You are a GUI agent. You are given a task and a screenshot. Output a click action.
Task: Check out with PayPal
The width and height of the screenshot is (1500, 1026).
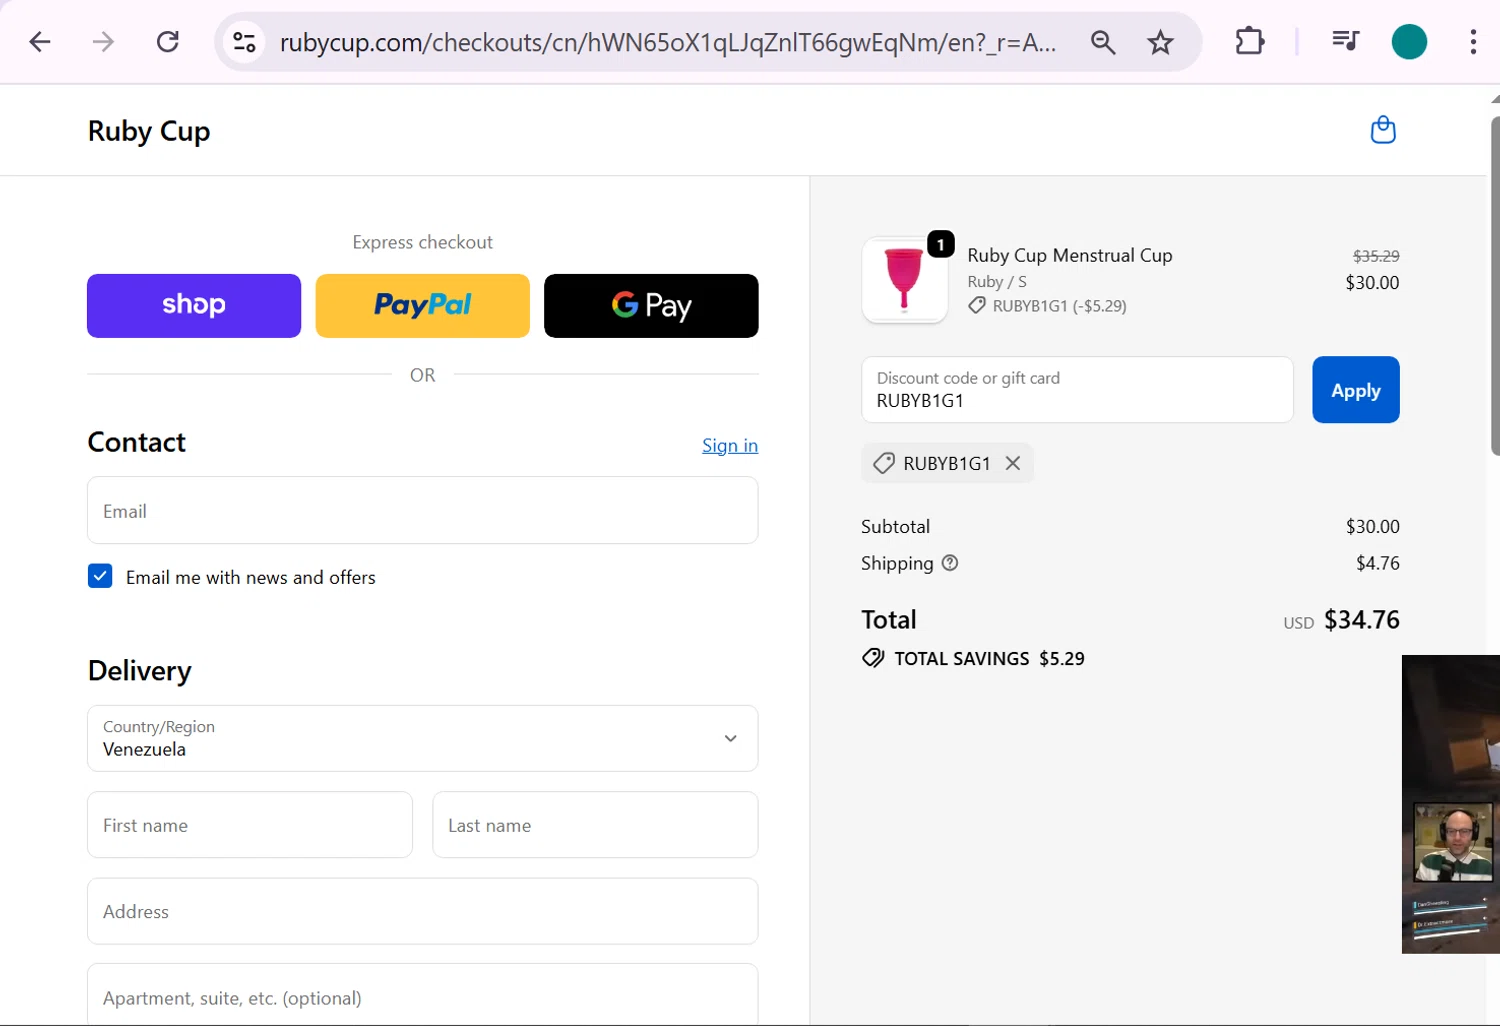[422, 306]
